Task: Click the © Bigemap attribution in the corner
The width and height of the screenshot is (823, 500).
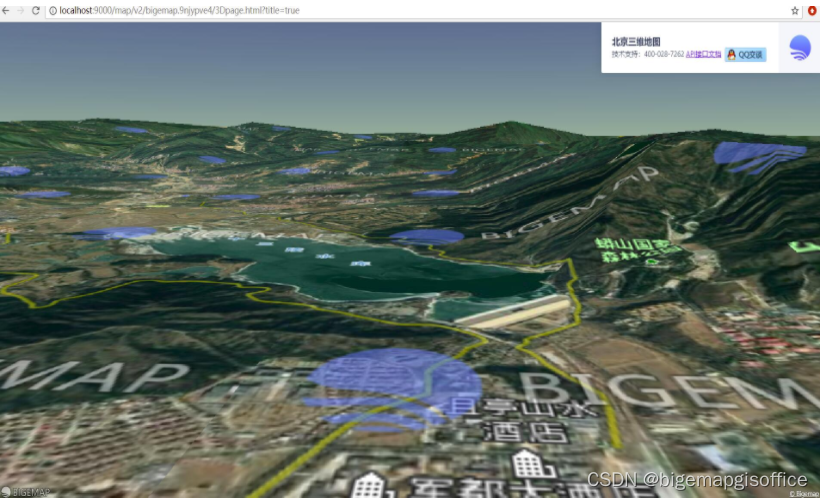Action: click(804, 494)
